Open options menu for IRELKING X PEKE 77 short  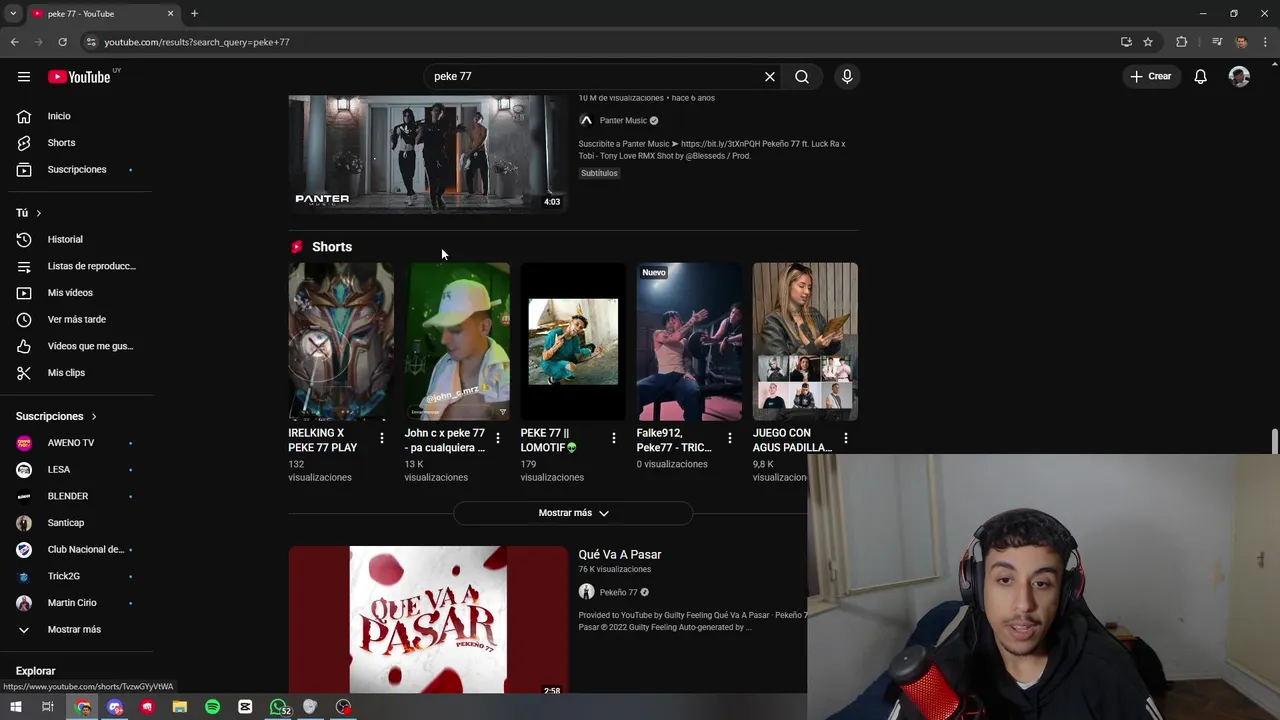click(x=382, y=438)
